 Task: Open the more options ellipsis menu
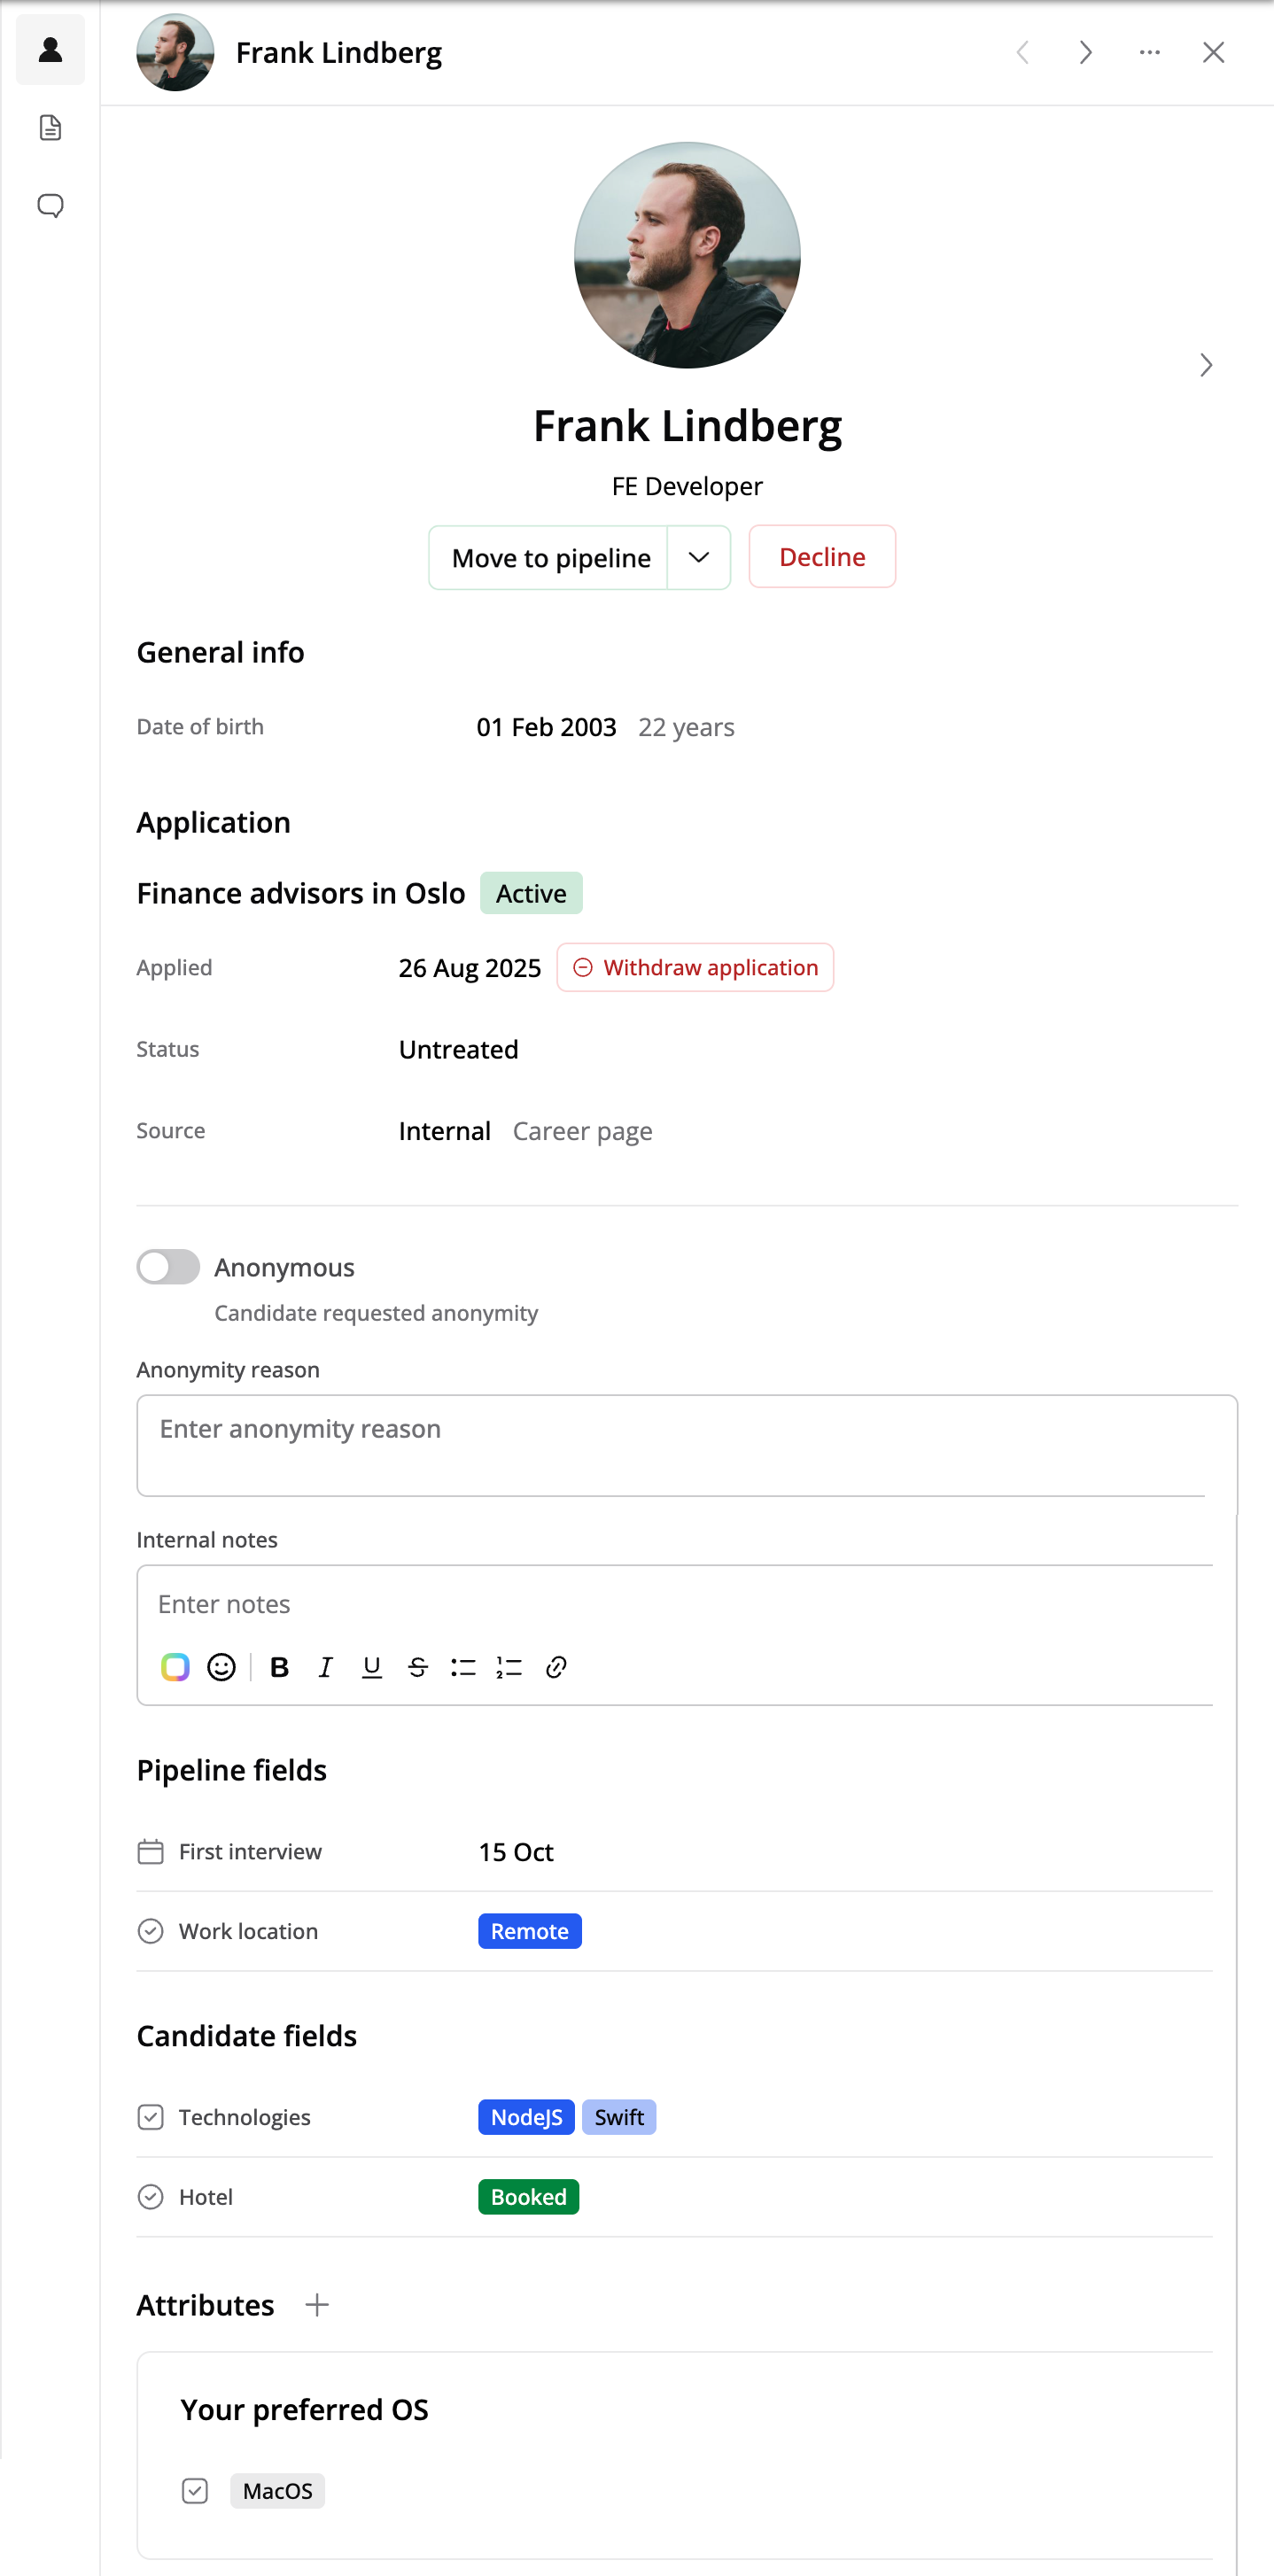pyautogui.click(x=1149, y=52)
